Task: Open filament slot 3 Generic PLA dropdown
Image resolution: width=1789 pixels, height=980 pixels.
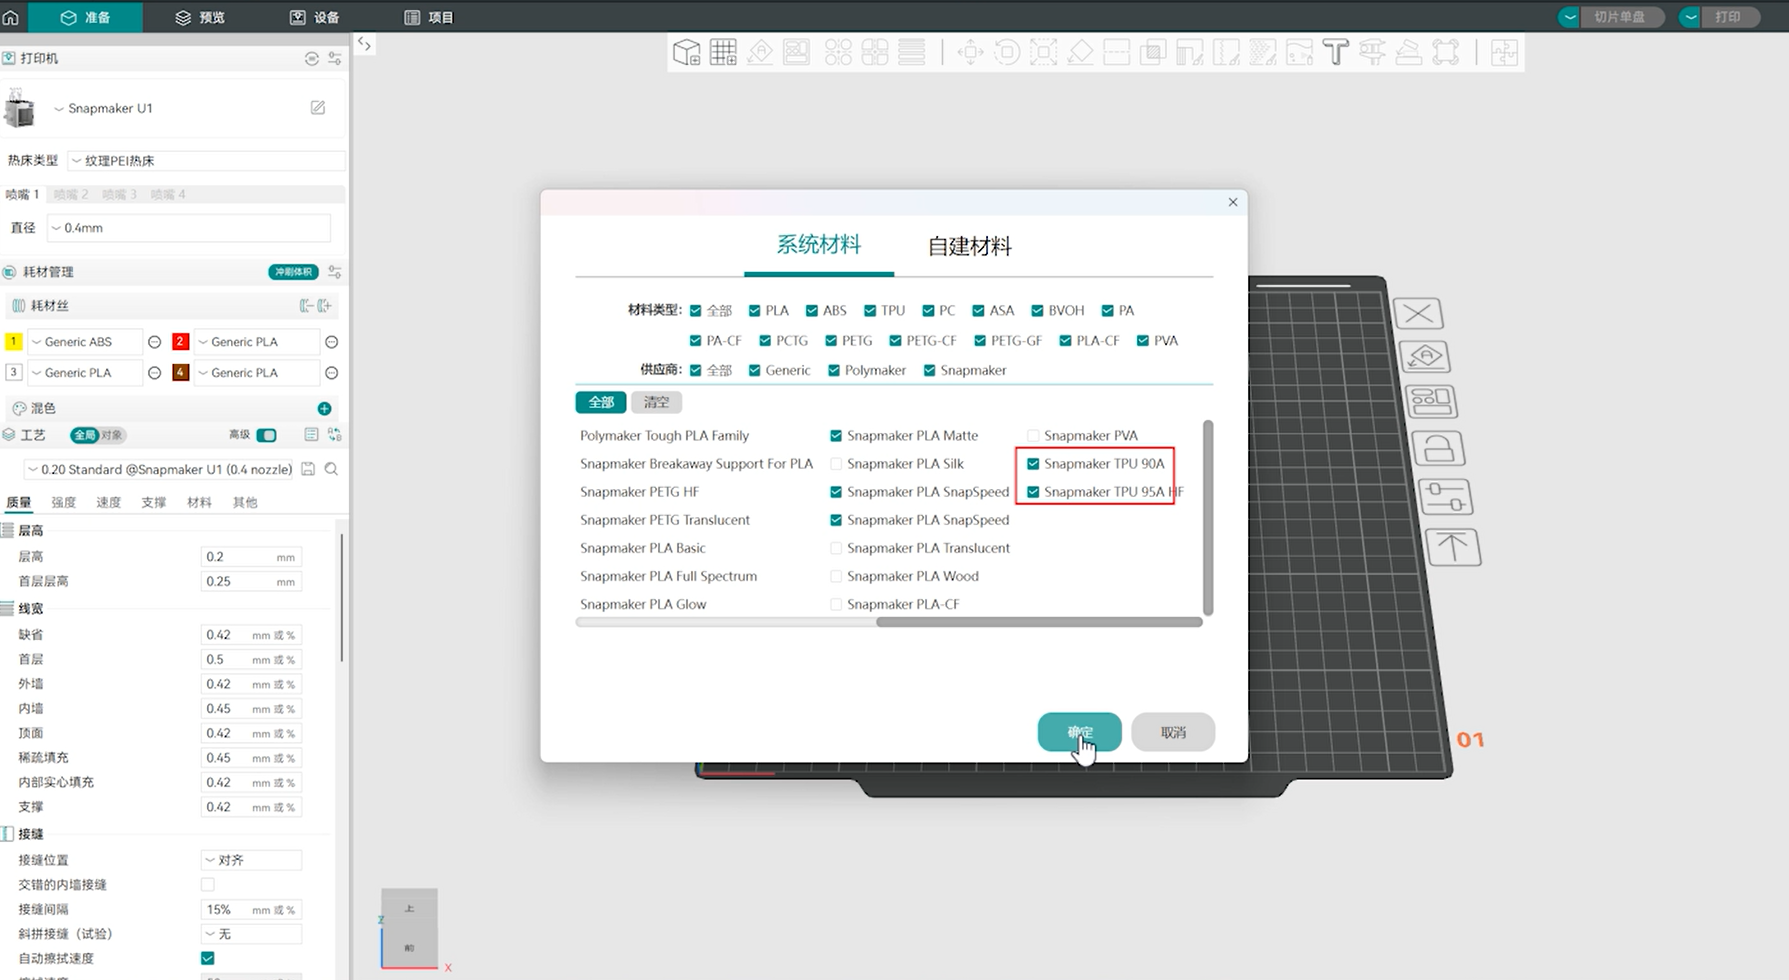Action: pyautogui.click(x=84, y=373)
